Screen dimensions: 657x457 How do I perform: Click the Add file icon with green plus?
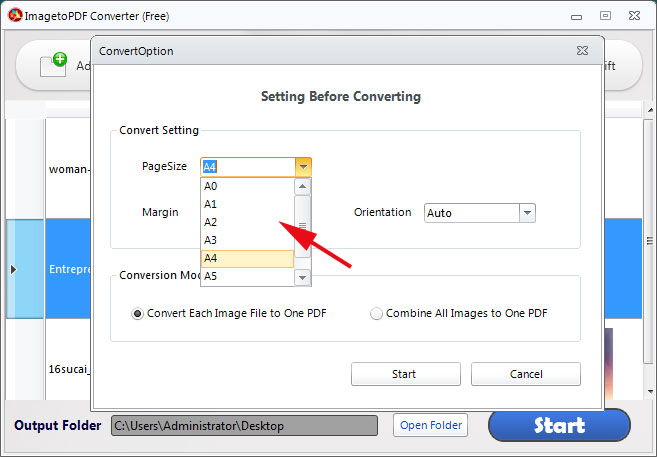[54, 65]
